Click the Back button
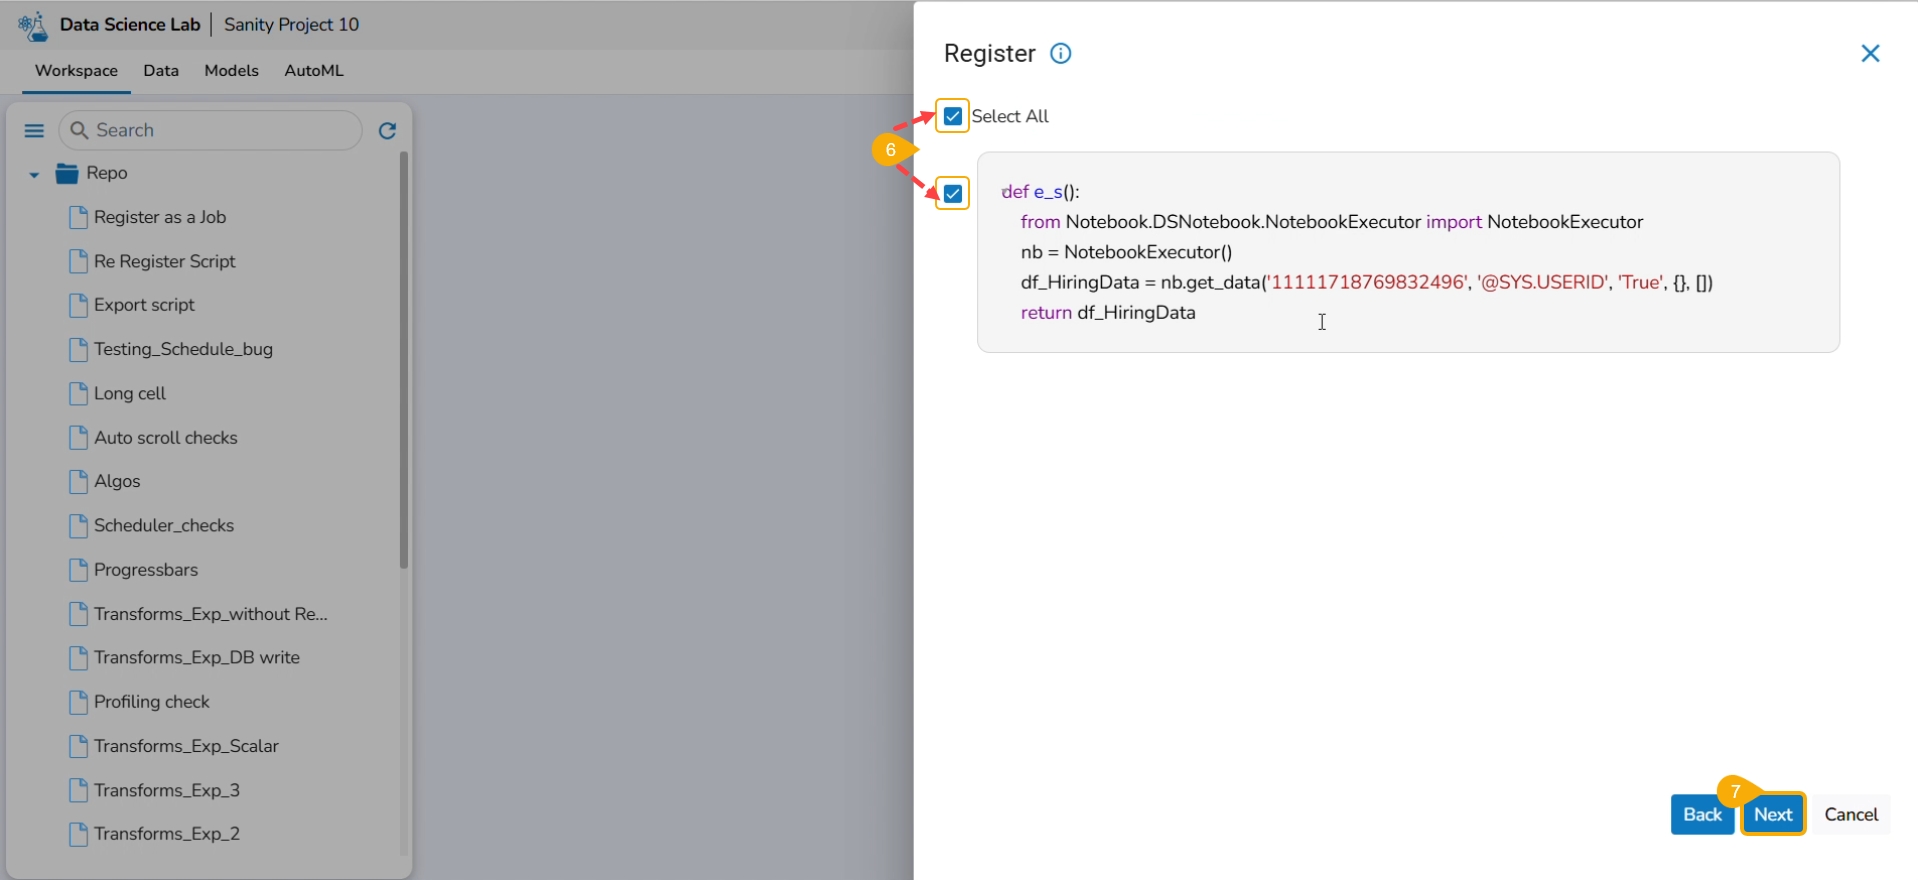Screen dimensions: 1918x880 tap(1702, 815)
